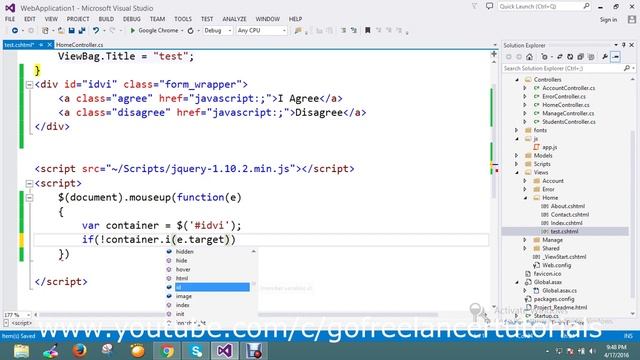Select StudentsController.cs in Solution Explorer
640x360 pixels.
tap(569, 122)
